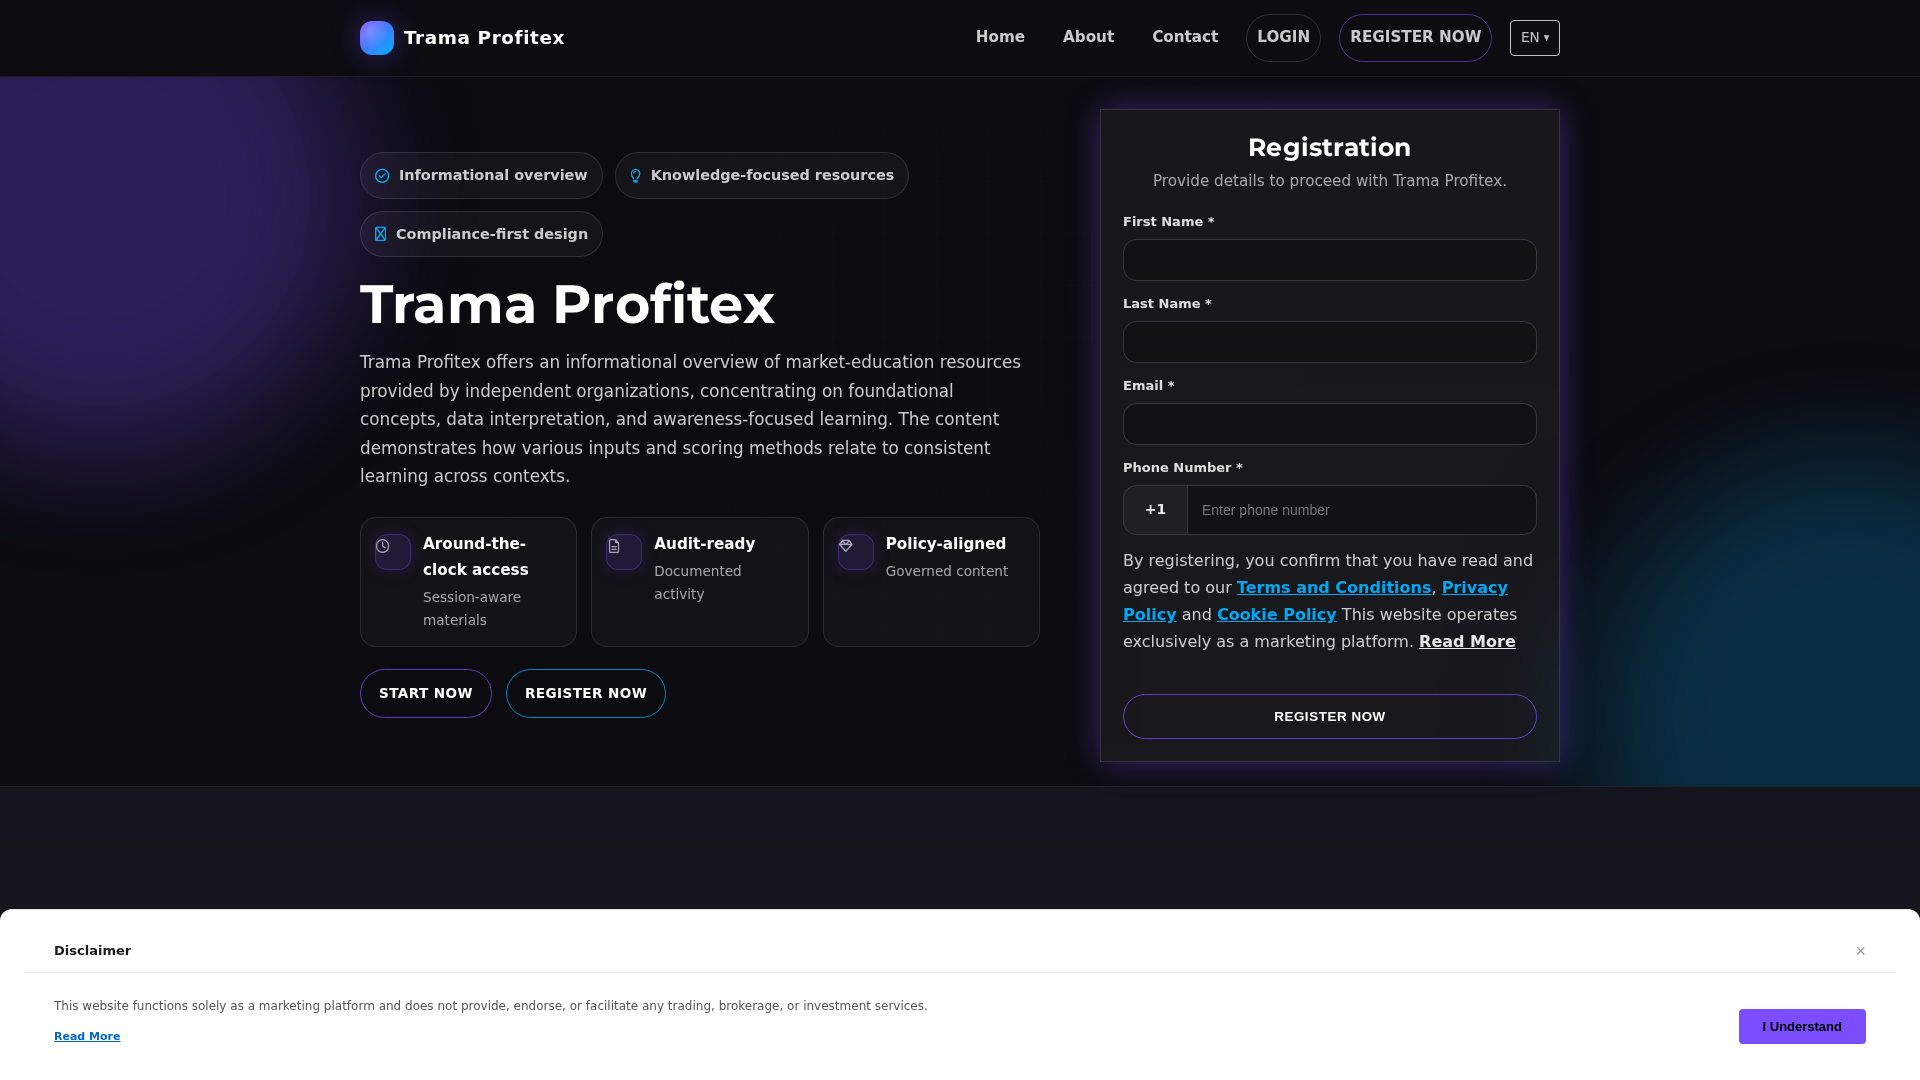Focus the Email input field
The height and width of the screenshot is (1080, 1920).
tap(1330, 424)
